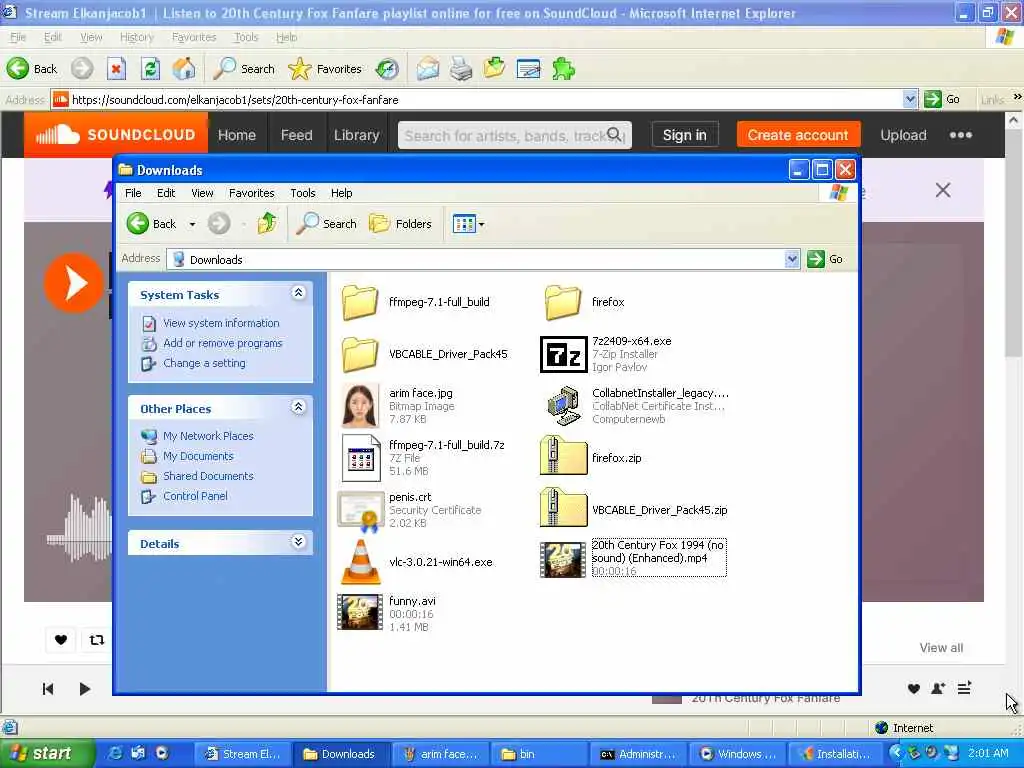Click the previous track control in player bar
1024x768 pixels.
pyautogui.click(x=48, y=689)
